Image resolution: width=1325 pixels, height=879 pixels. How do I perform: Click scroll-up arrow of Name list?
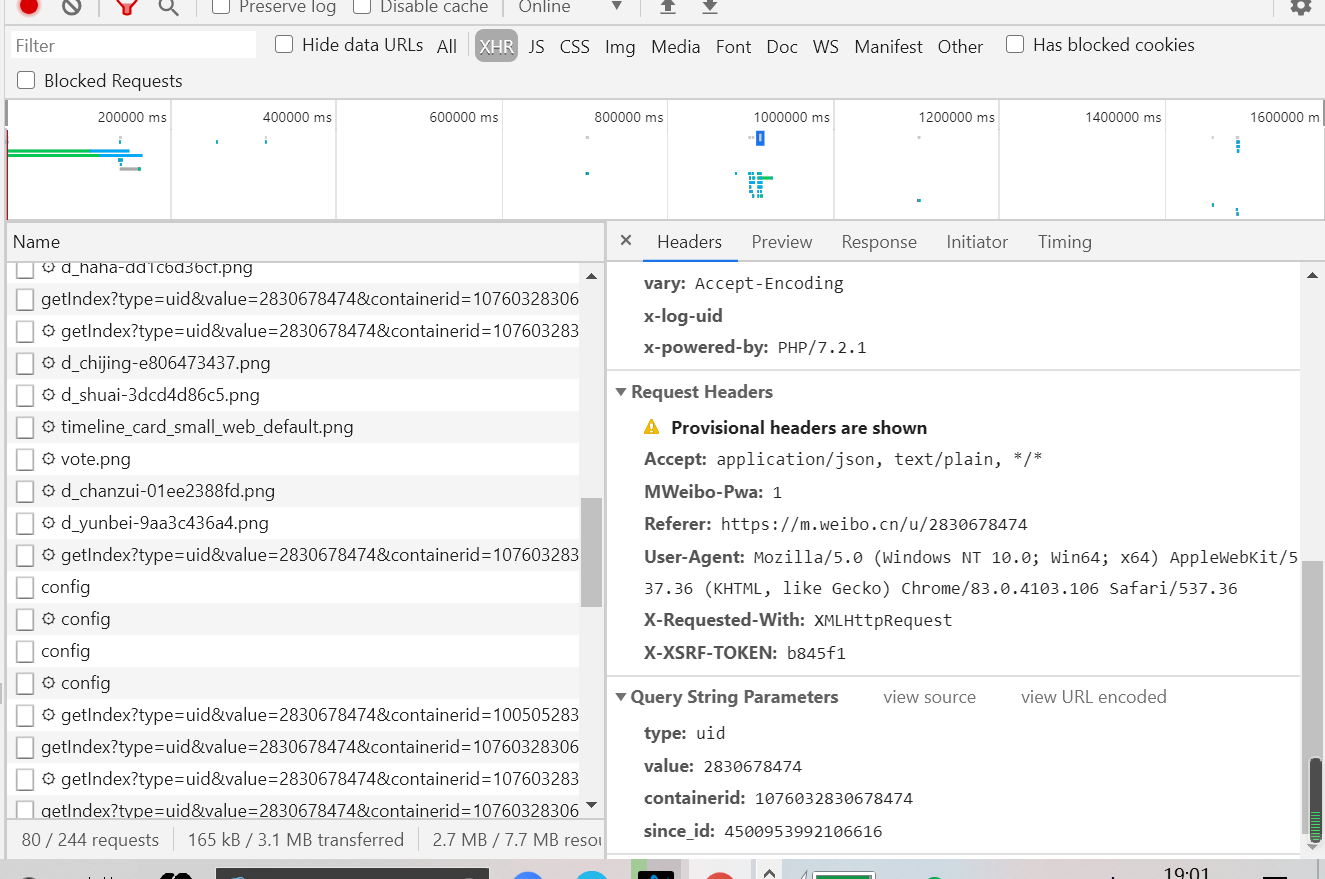coord(591,275)
